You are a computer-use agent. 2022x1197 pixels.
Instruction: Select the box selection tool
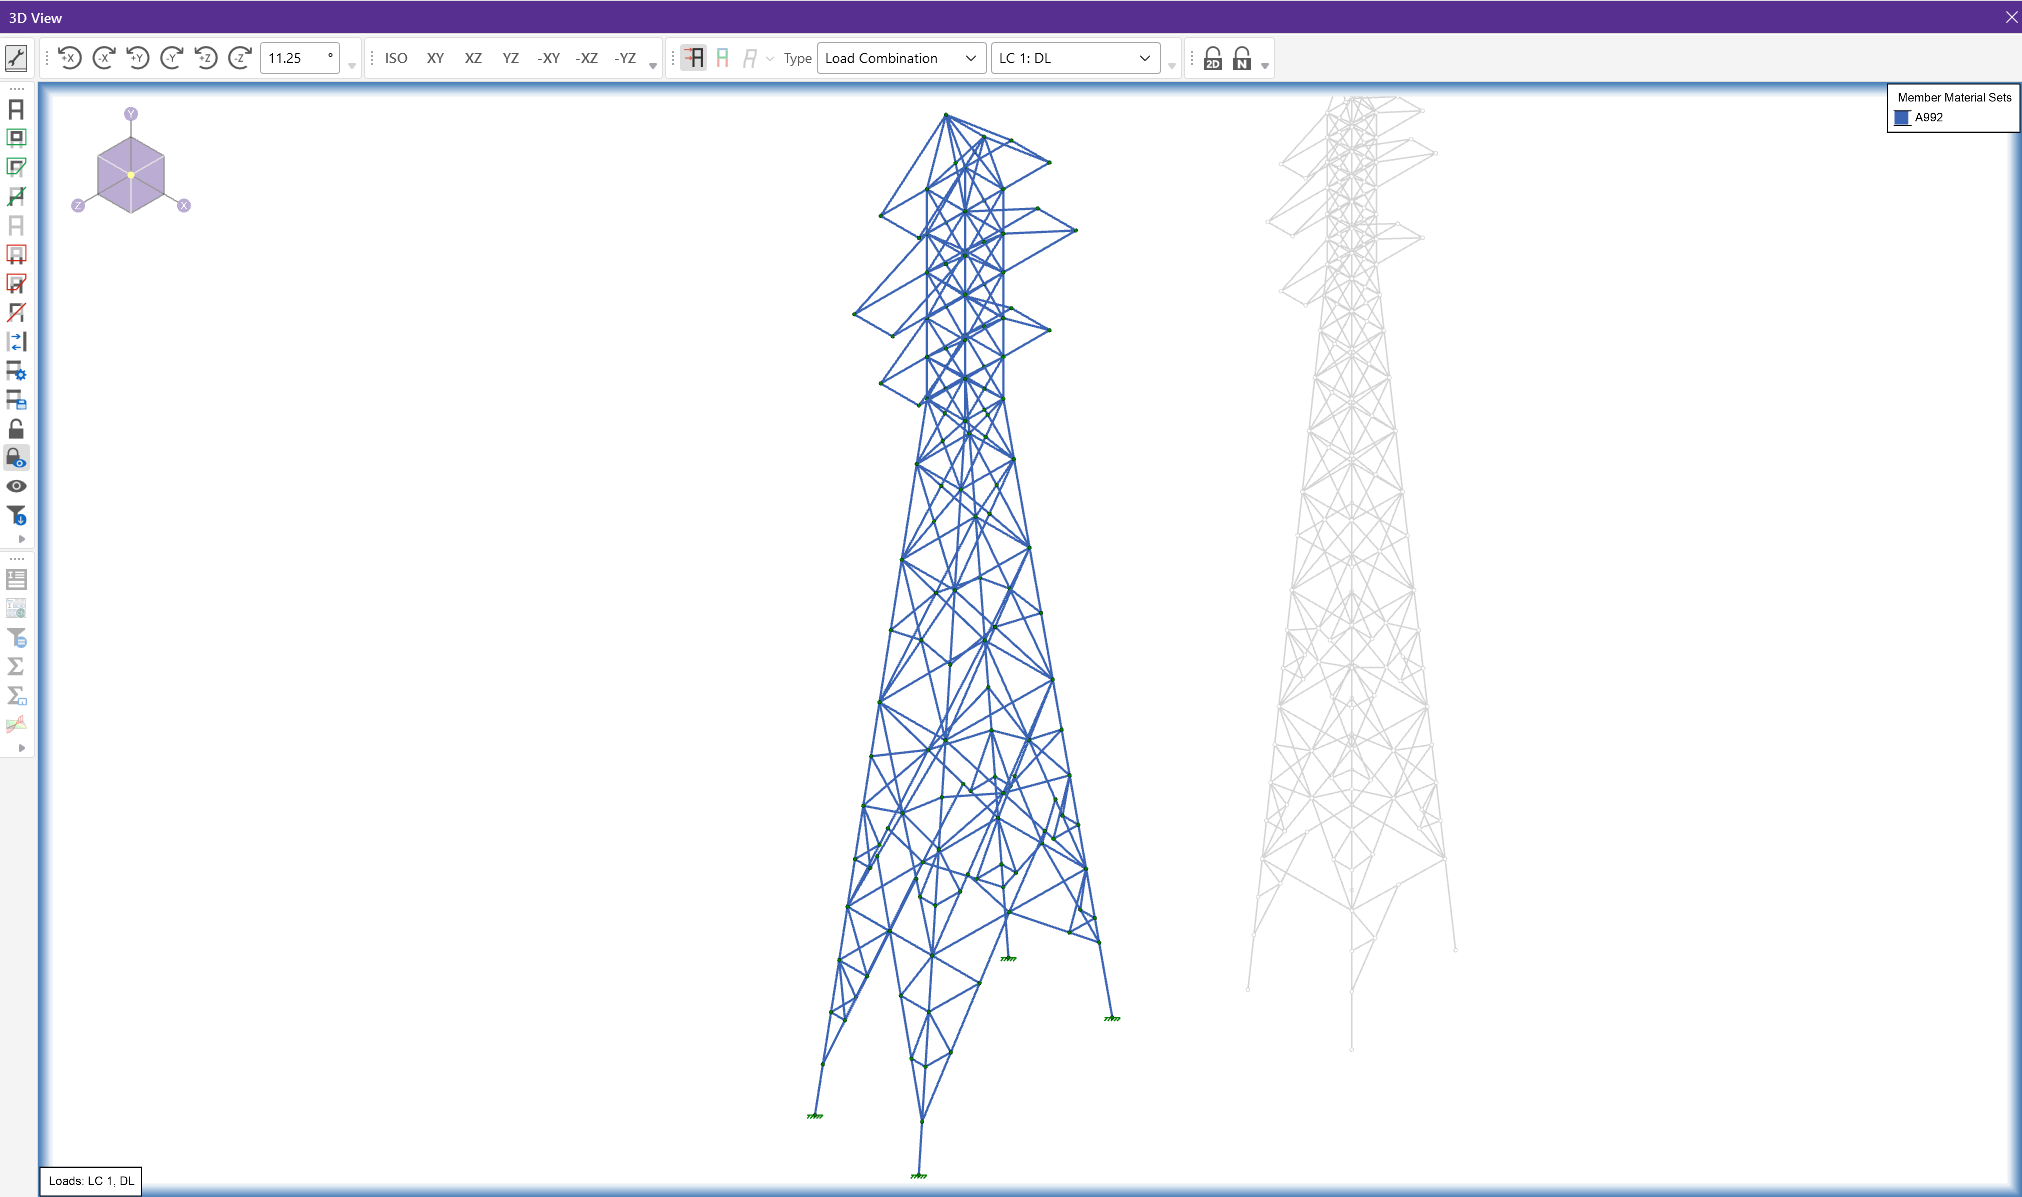pos(16,138)
